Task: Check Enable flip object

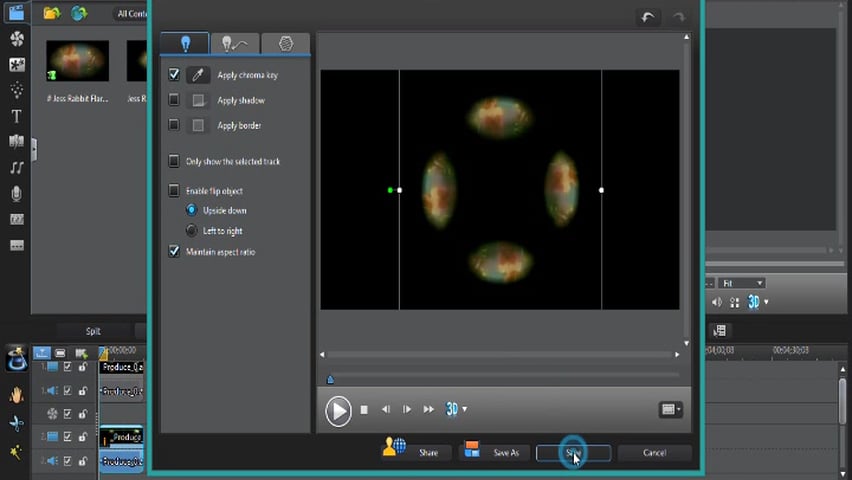Action: tap(174, 190)
